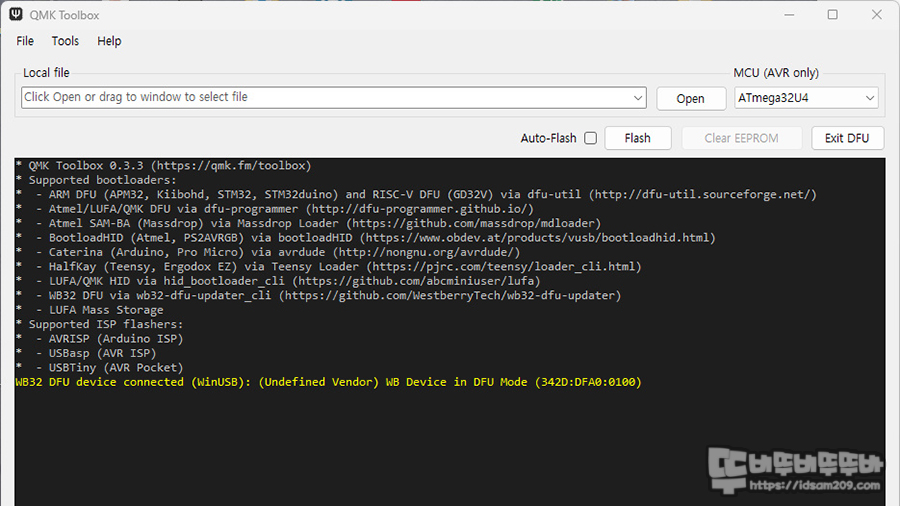
Task: Expand the Local file dropdown arrow
Action: [638, 98]
